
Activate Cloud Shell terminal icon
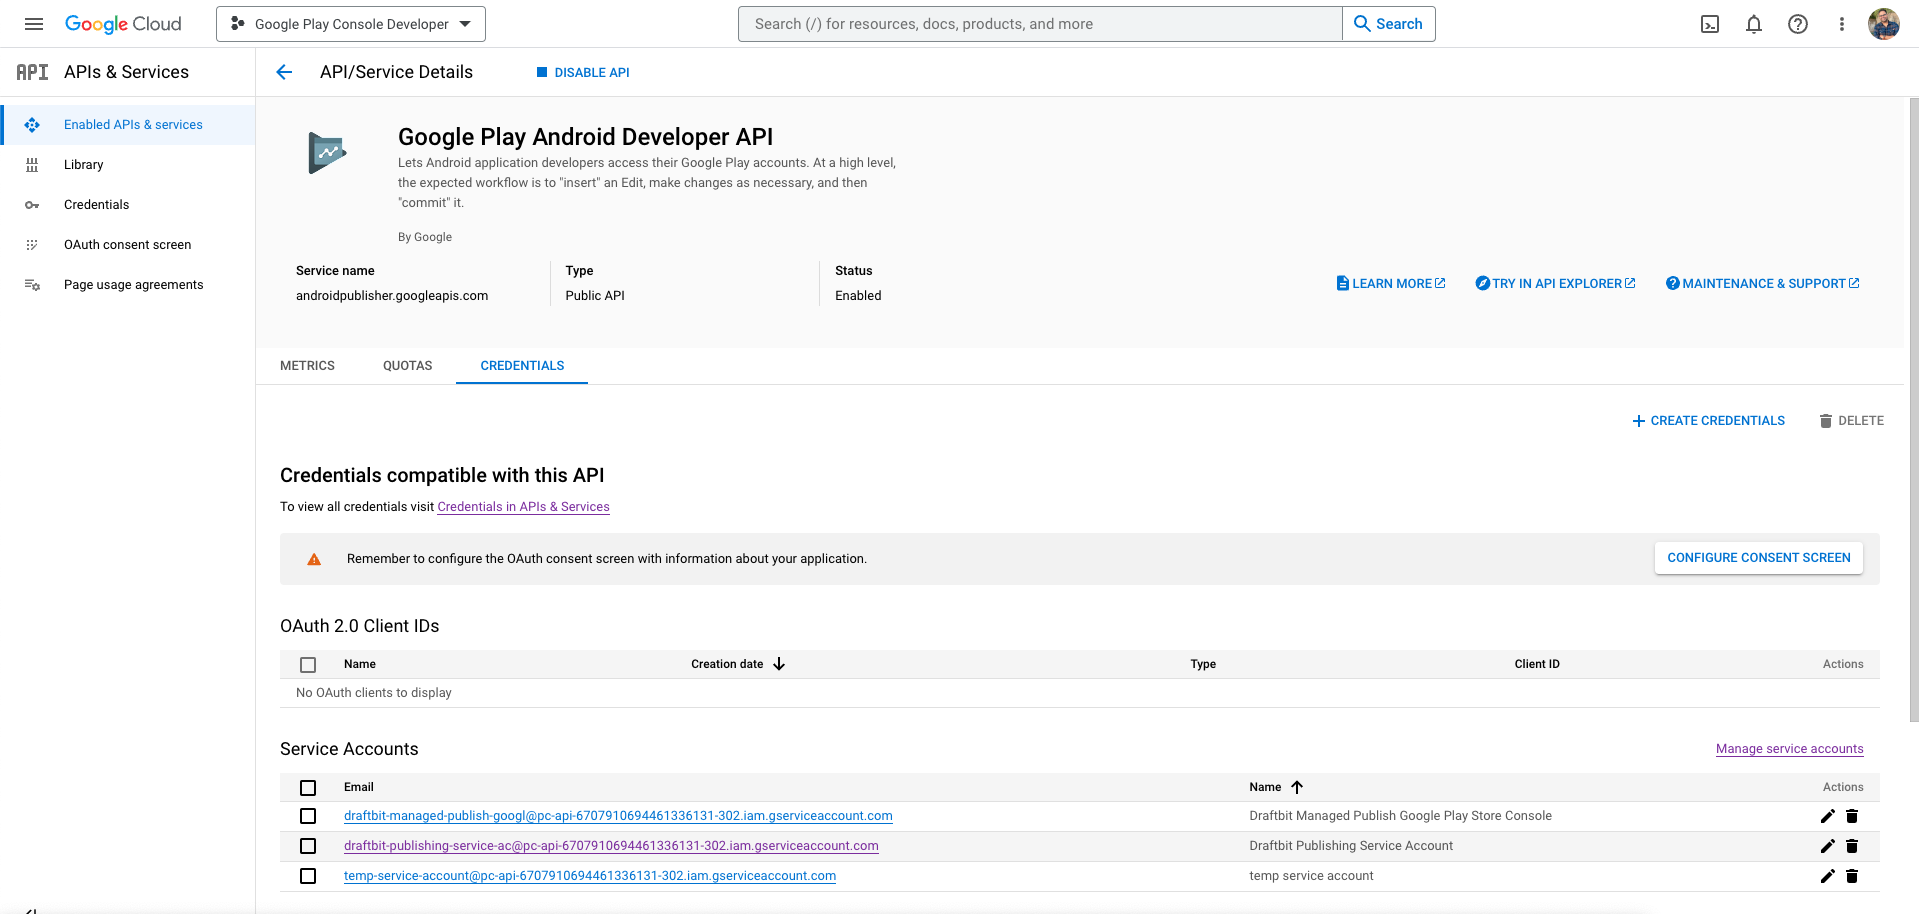[x=1710, y=24]
